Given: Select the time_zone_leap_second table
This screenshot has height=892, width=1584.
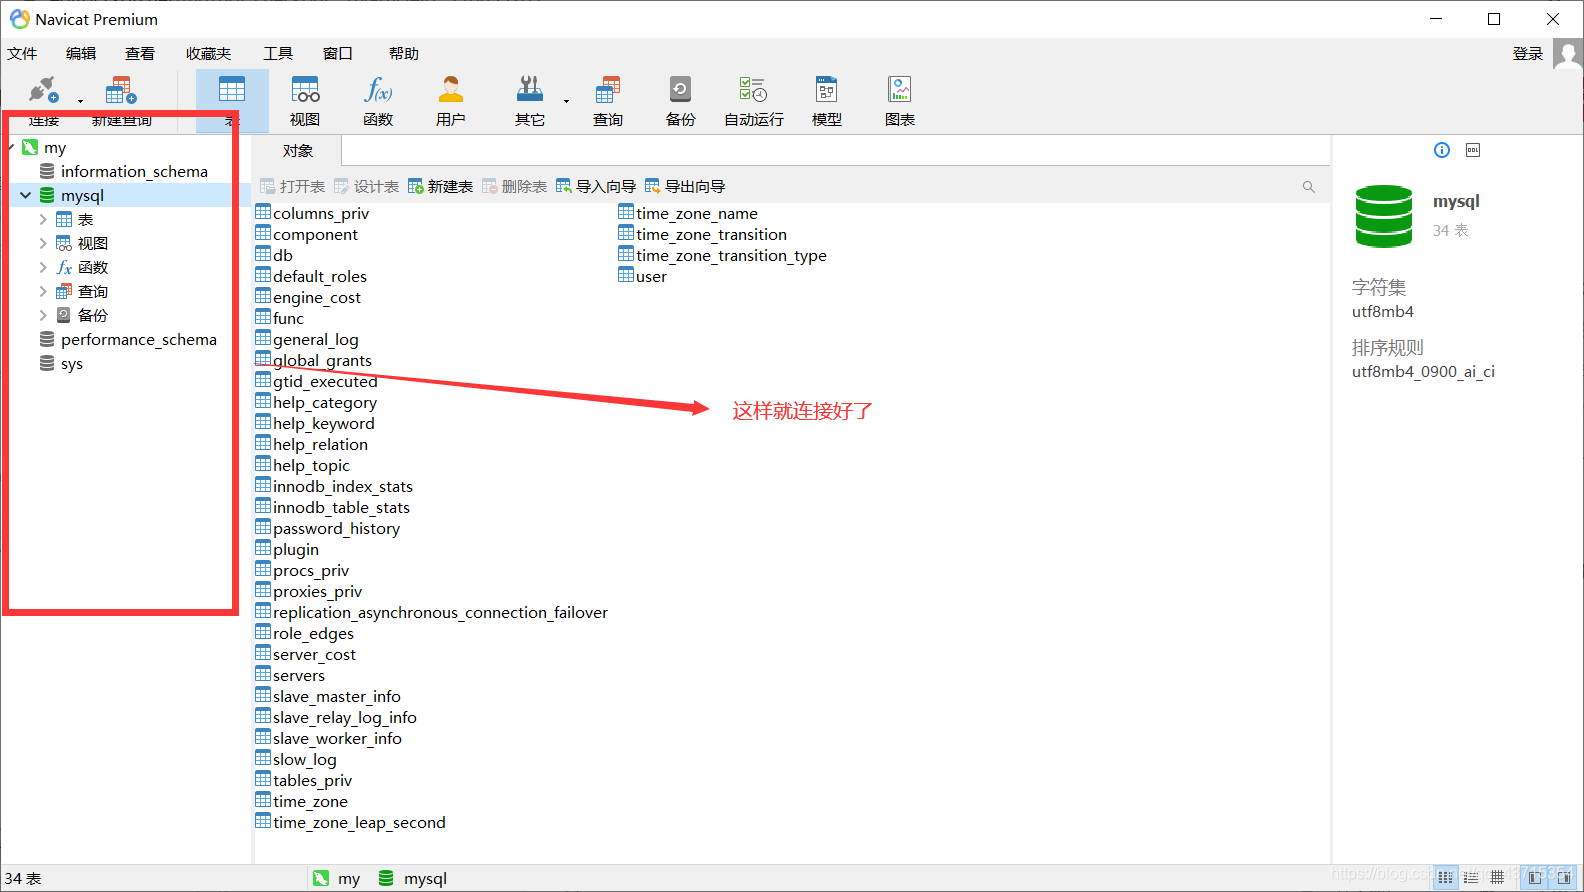Looking at the screenshot, I should (359, 822).
